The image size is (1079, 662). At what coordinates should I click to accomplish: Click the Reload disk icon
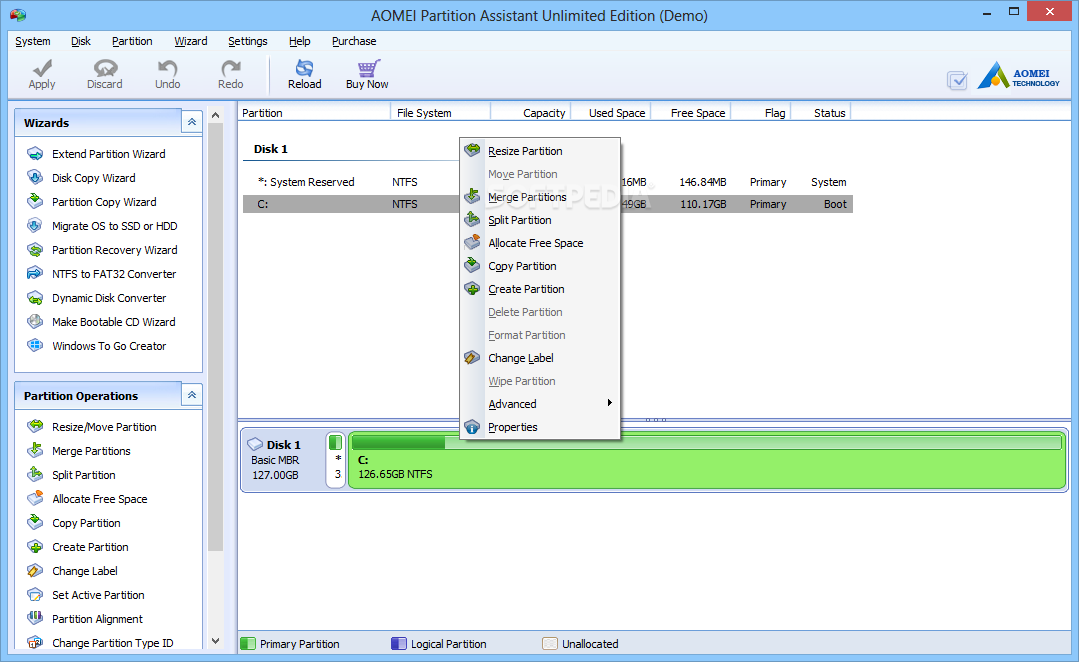[x=304, y=67]
